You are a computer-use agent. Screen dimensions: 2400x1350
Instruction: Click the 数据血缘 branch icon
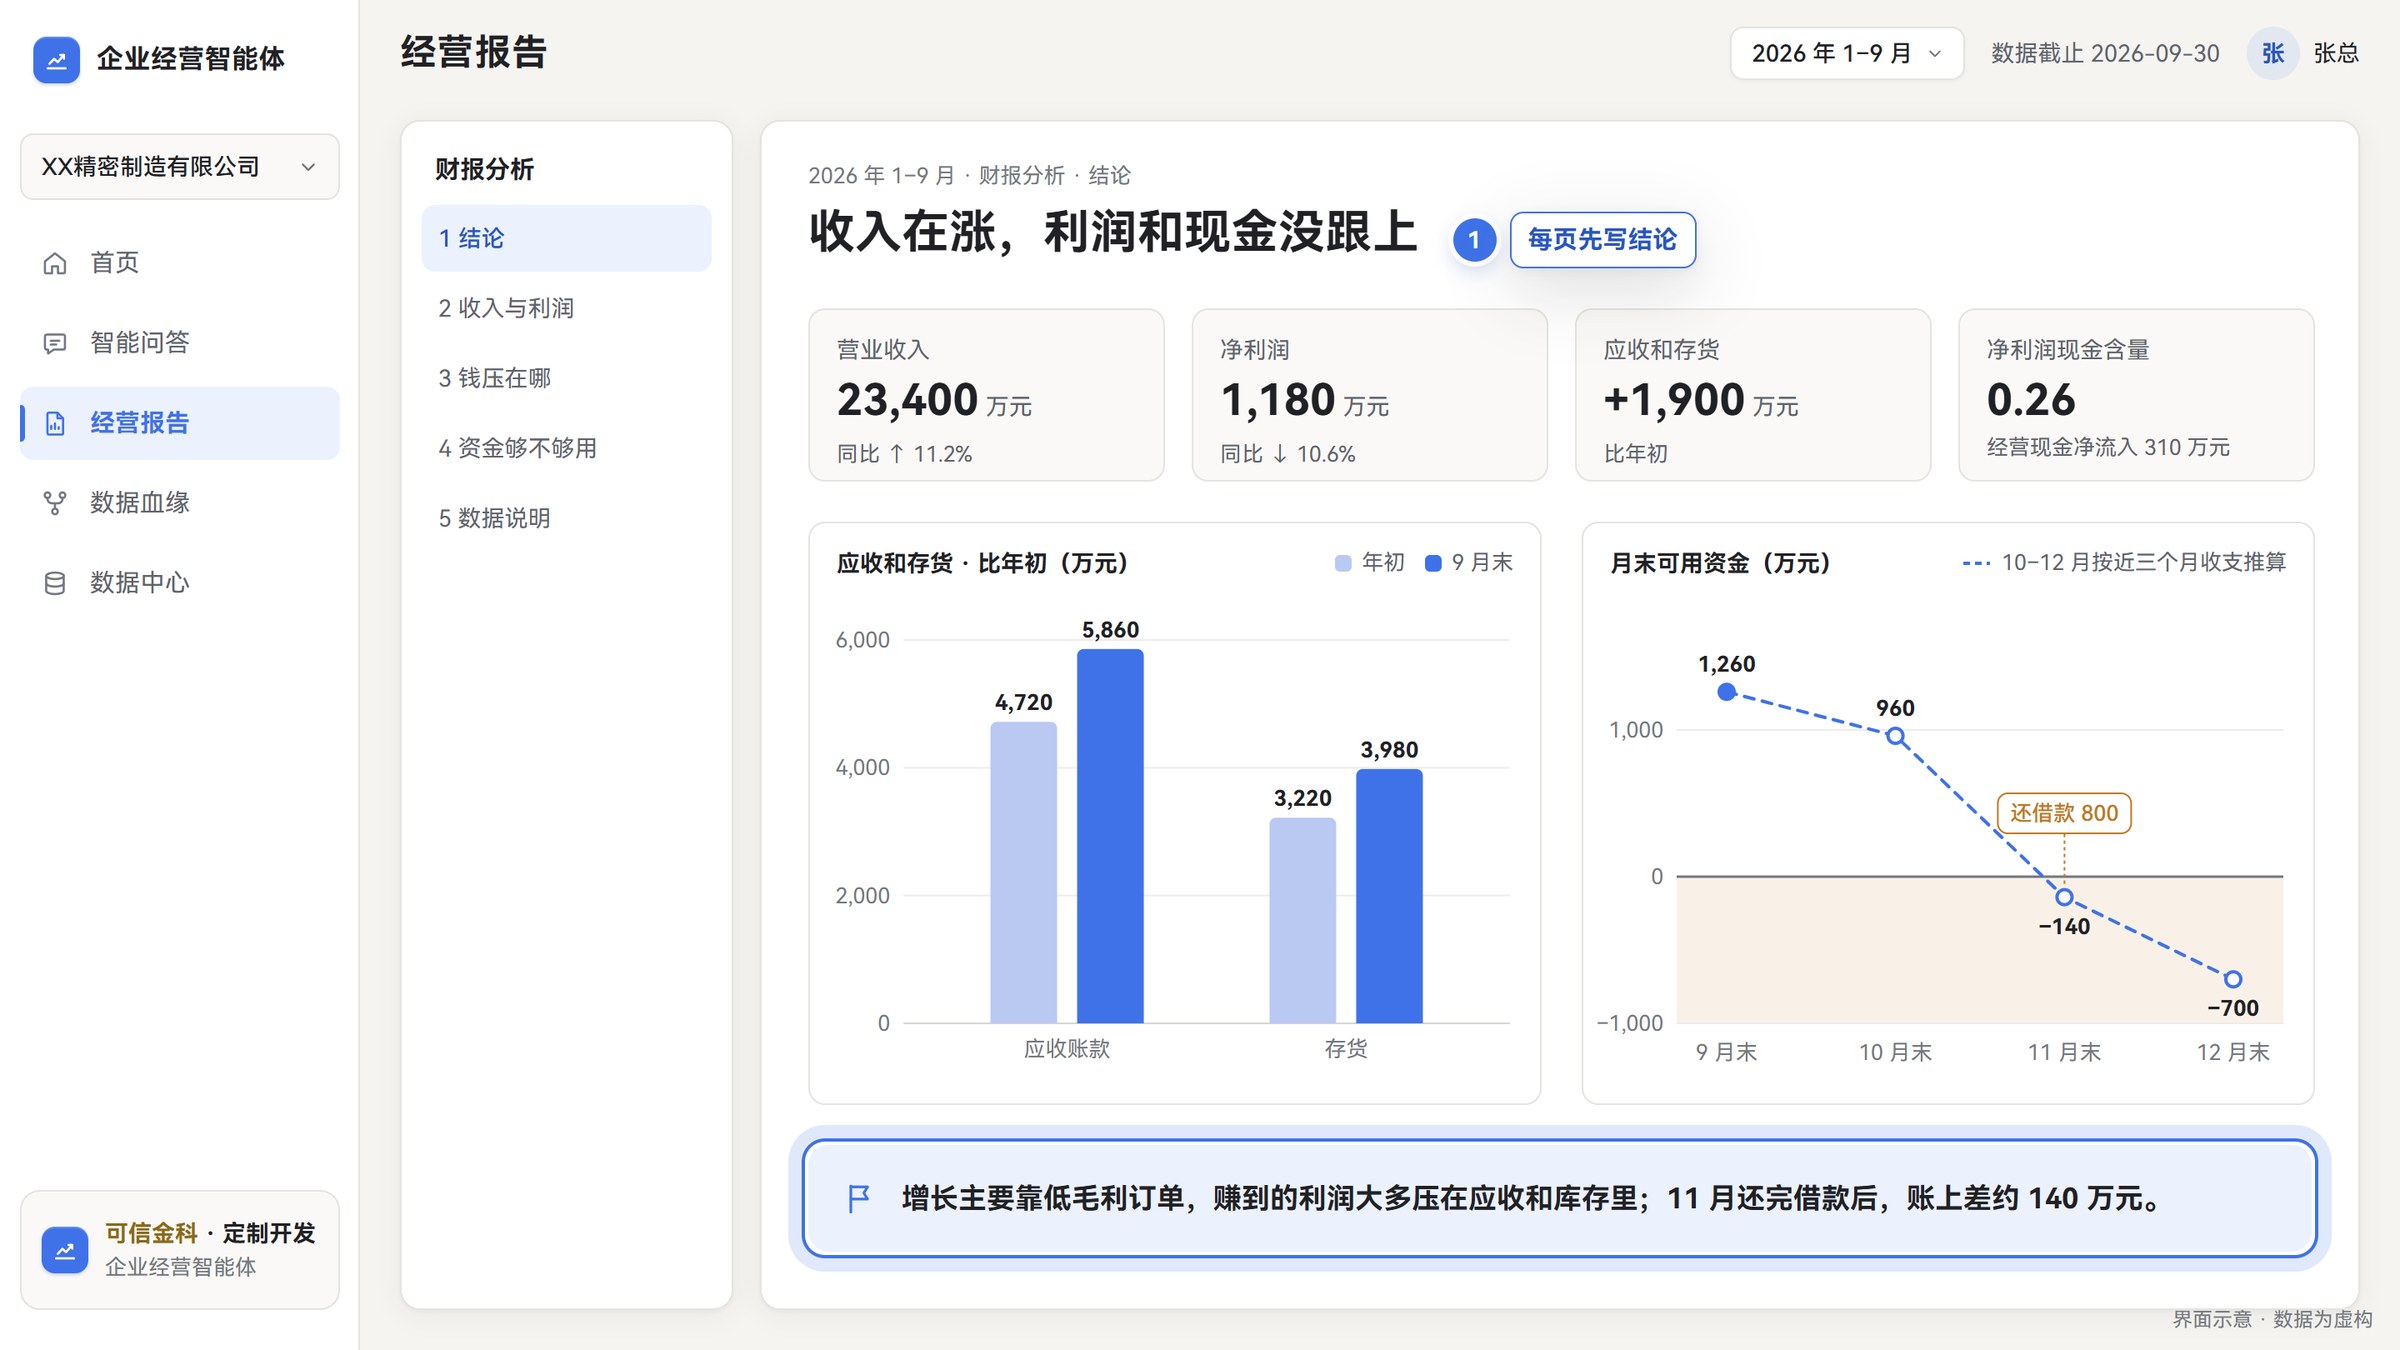[x=55, y=503]
